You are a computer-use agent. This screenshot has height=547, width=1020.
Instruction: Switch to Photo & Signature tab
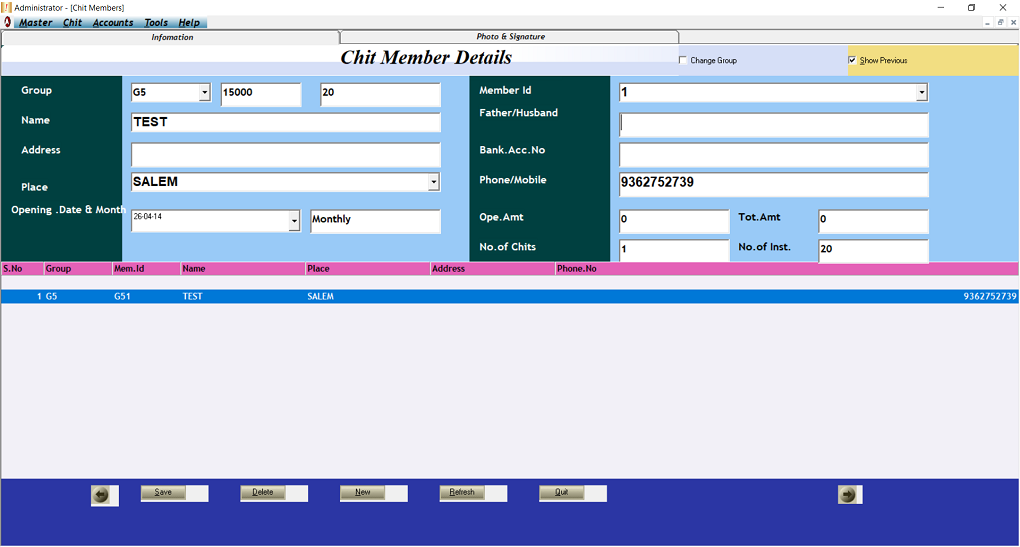click(x=510, y=37)
